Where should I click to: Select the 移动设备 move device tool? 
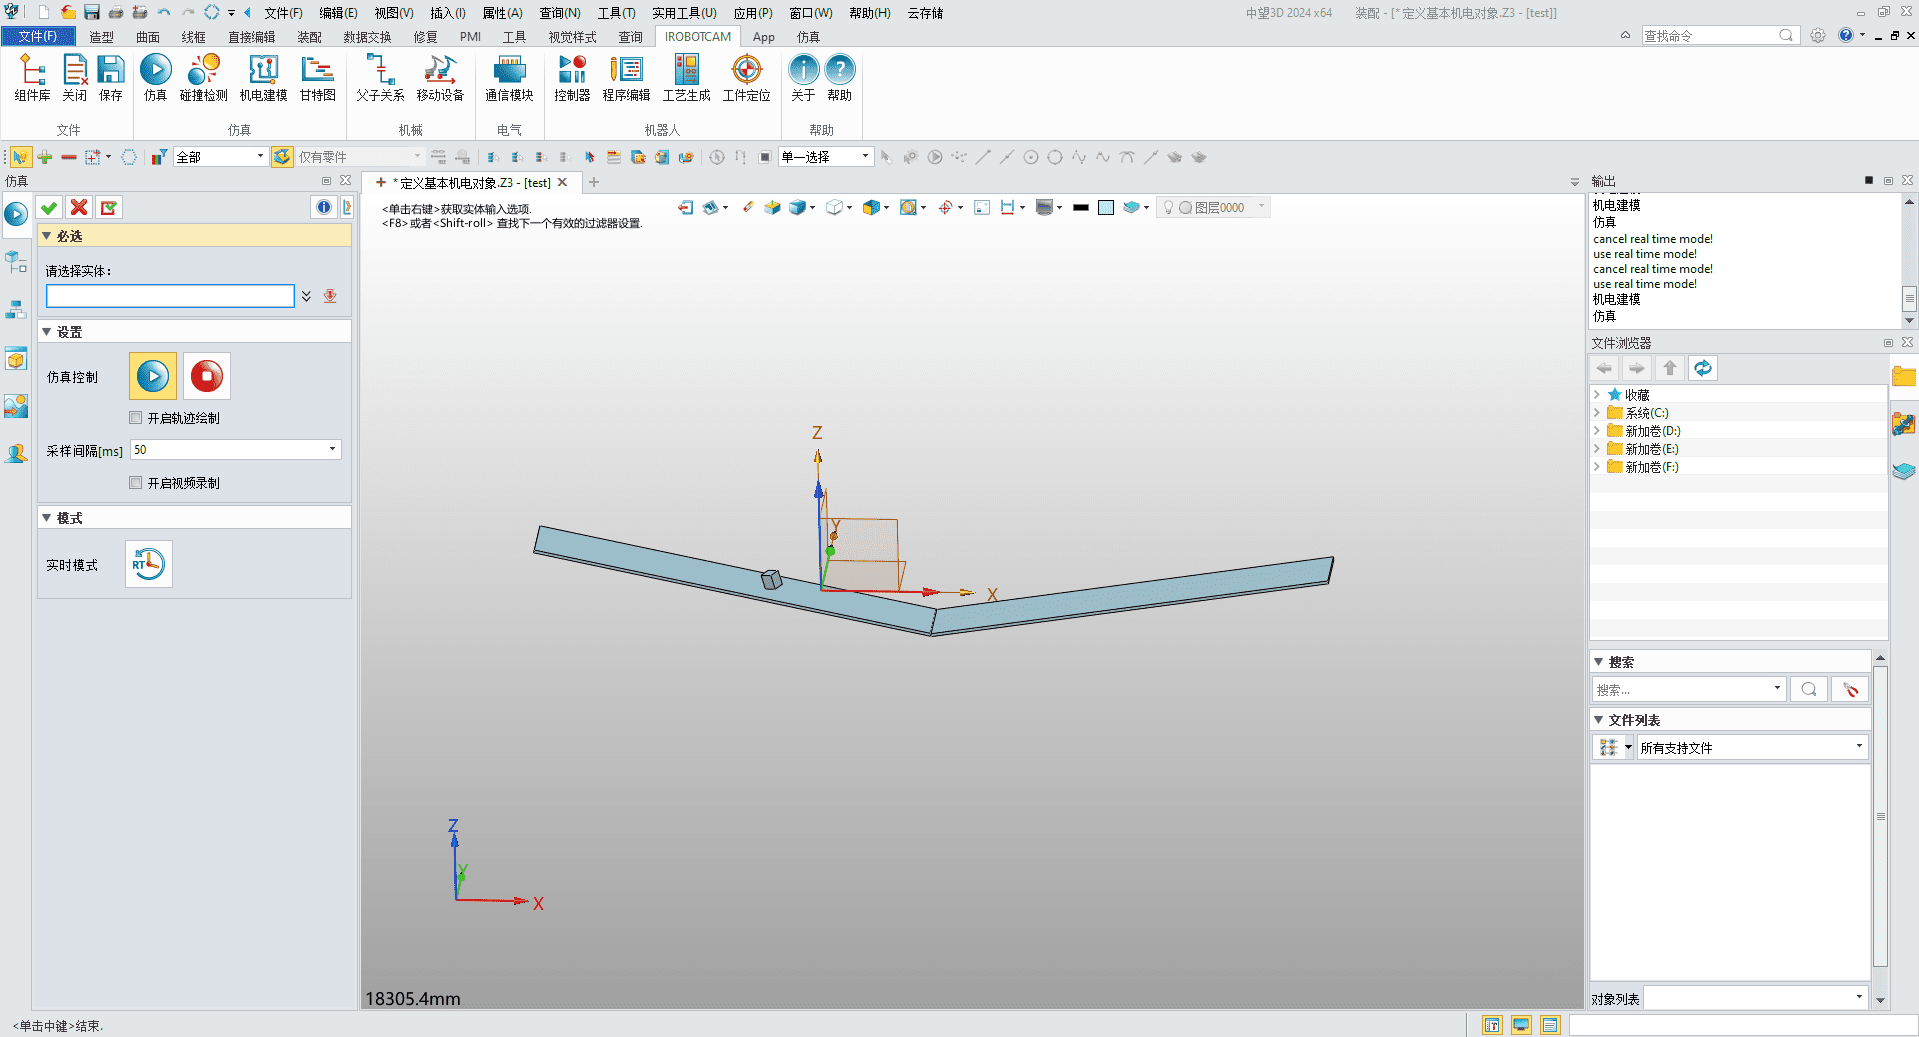point(441,78)
